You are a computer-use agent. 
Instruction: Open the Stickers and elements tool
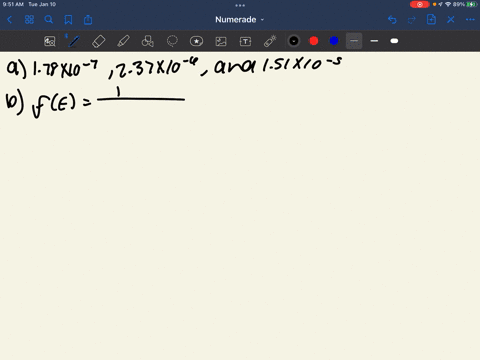(x=196, y=41)
